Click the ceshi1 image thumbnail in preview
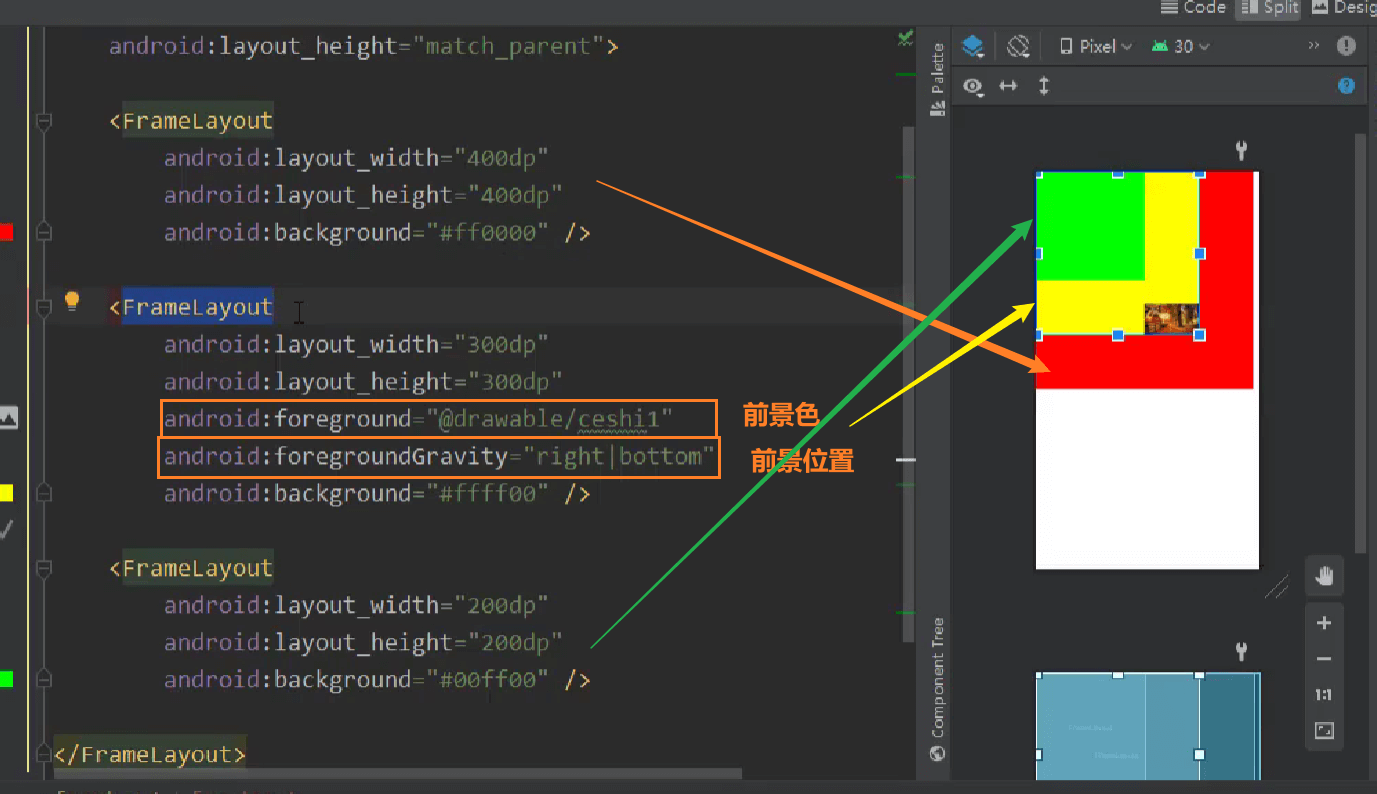The image size is (1377, 794). coord(1171,318)
